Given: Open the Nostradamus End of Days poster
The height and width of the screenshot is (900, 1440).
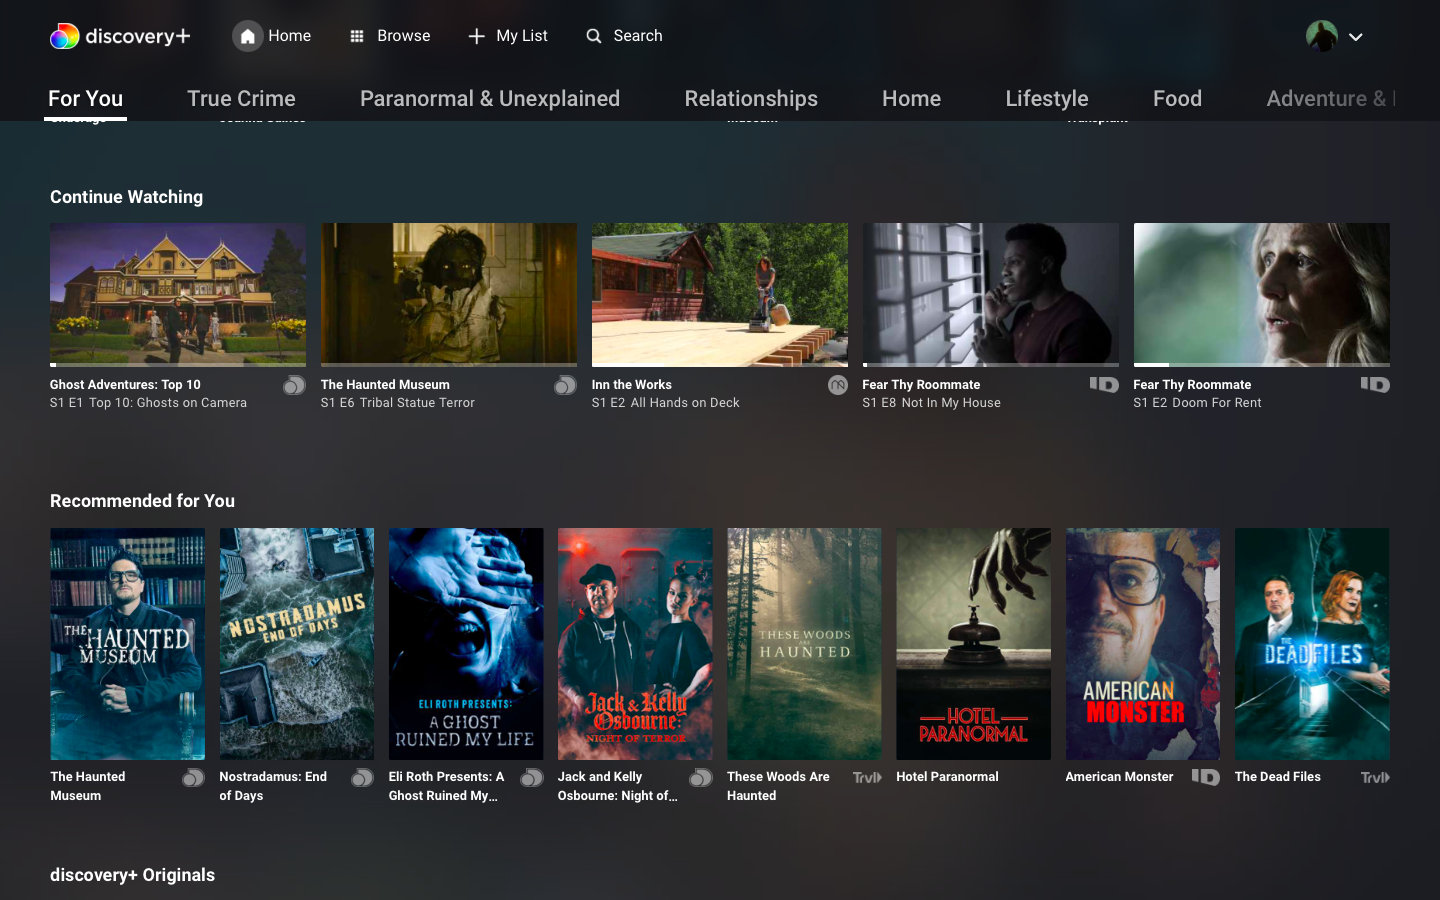Looking at the screenshot, I should 297,644.
